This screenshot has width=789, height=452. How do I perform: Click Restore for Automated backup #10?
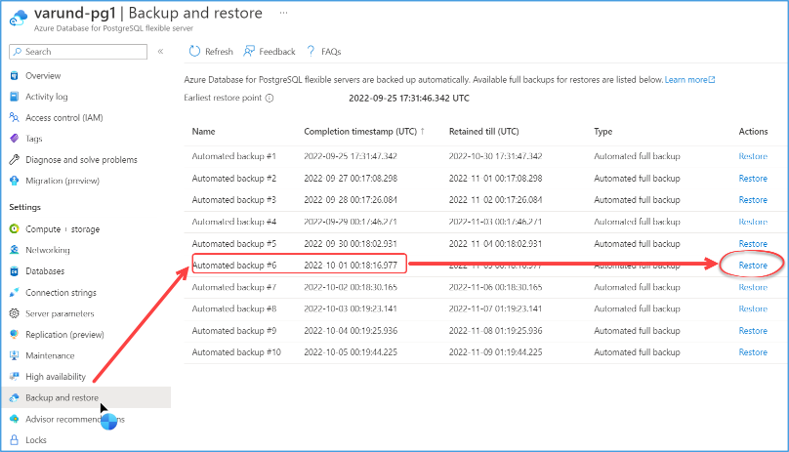pyautogui.click(x=753, y=352)
